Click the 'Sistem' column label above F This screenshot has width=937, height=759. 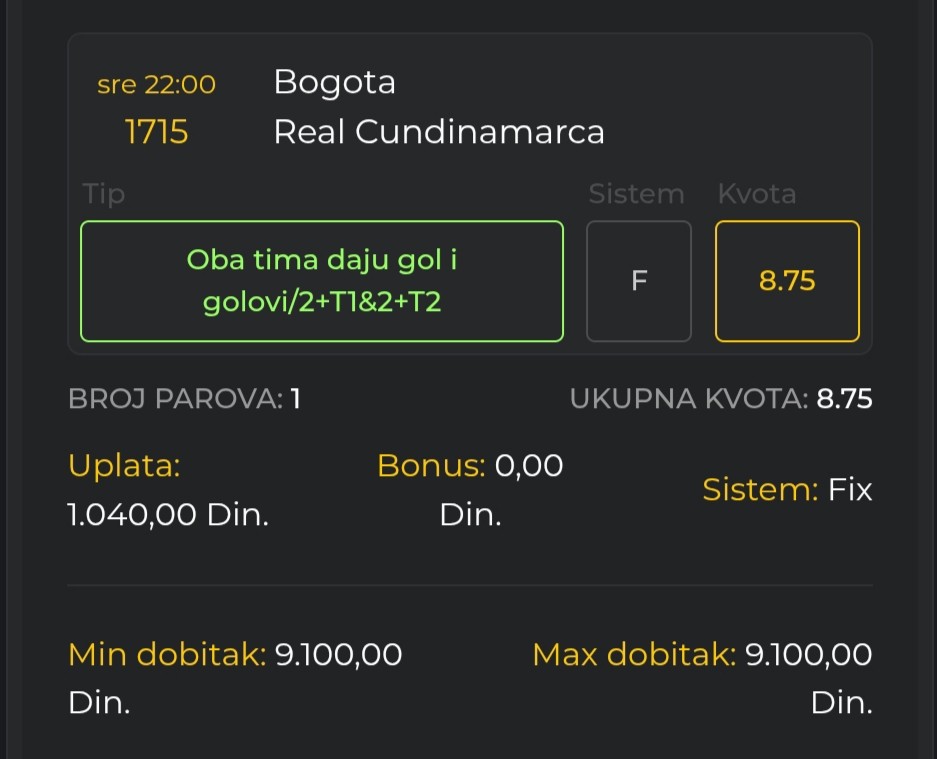pos(636,193)
